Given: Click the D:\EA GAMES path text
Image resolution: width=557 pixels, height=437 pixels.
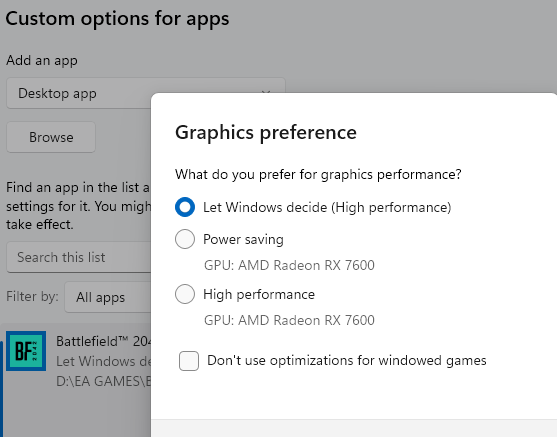Looking at the screenshot, I should [103, 381].
